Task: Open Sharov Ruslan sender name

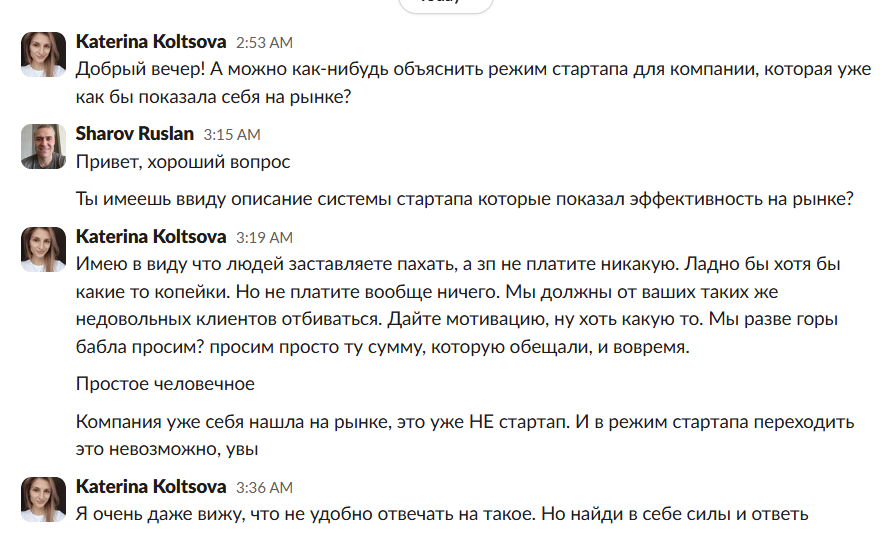Action: (135, 134)
